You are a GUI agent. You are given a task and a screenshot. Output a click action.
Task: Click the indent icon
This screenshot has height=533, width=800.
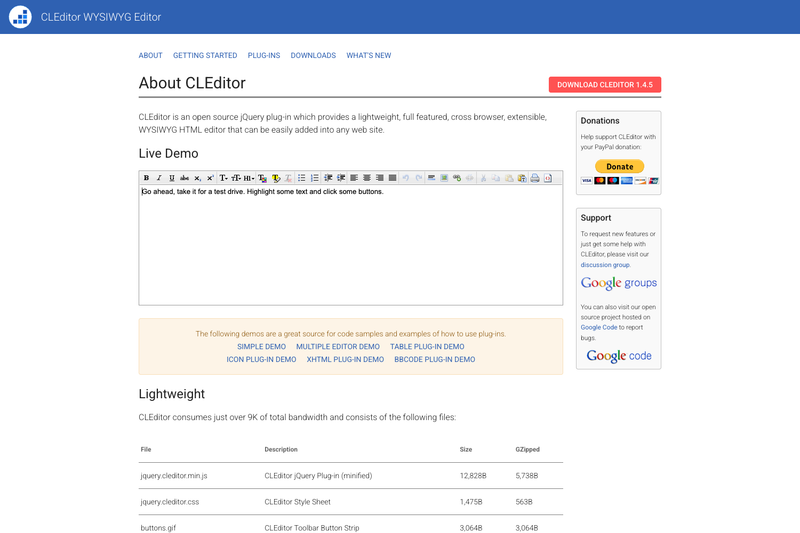(341, 178)
